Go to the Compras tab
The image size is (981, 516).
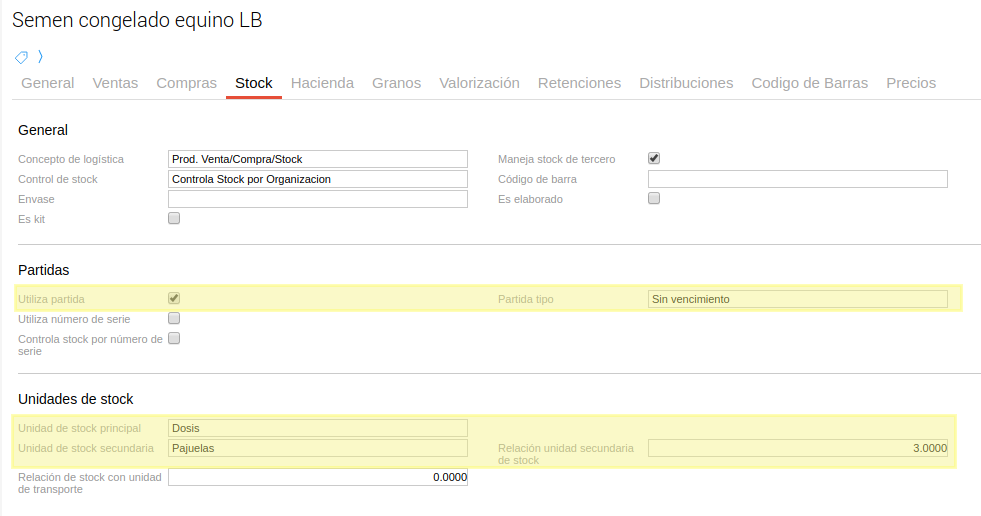[186, 83]
